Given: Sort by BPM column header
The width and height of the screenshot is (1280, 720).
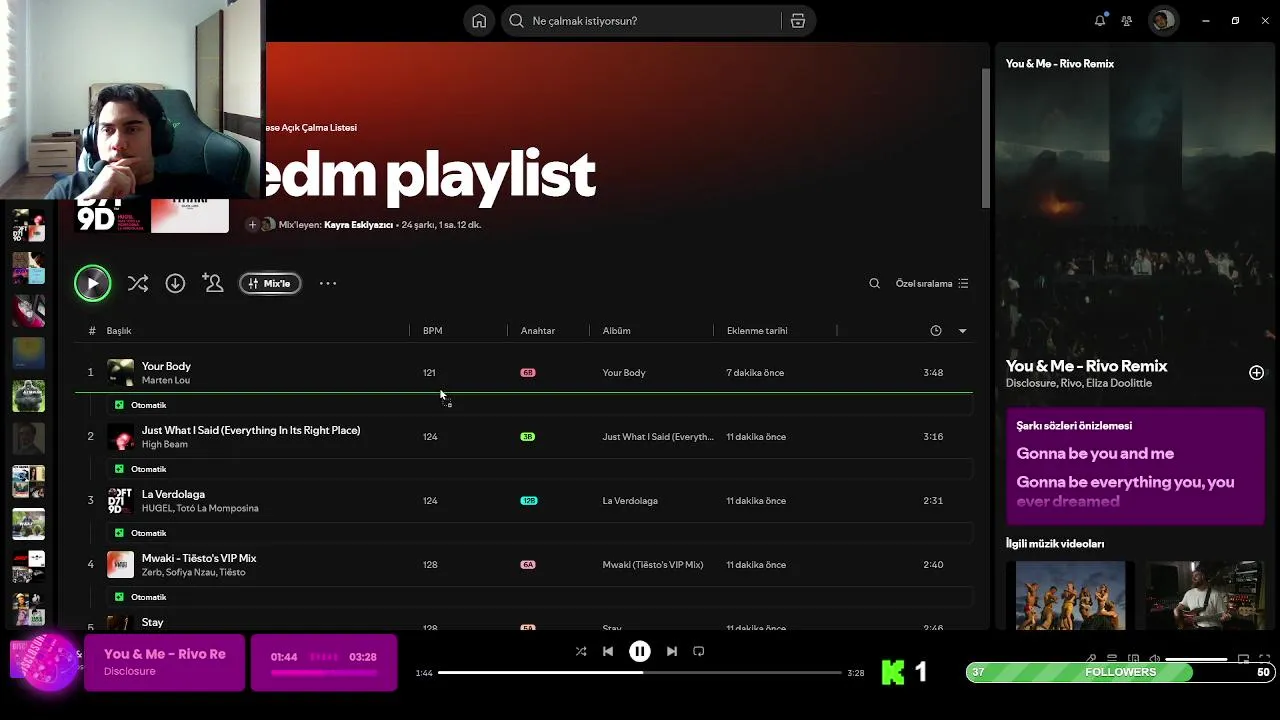Looking at the screenshot, I should tap(432, 331).
